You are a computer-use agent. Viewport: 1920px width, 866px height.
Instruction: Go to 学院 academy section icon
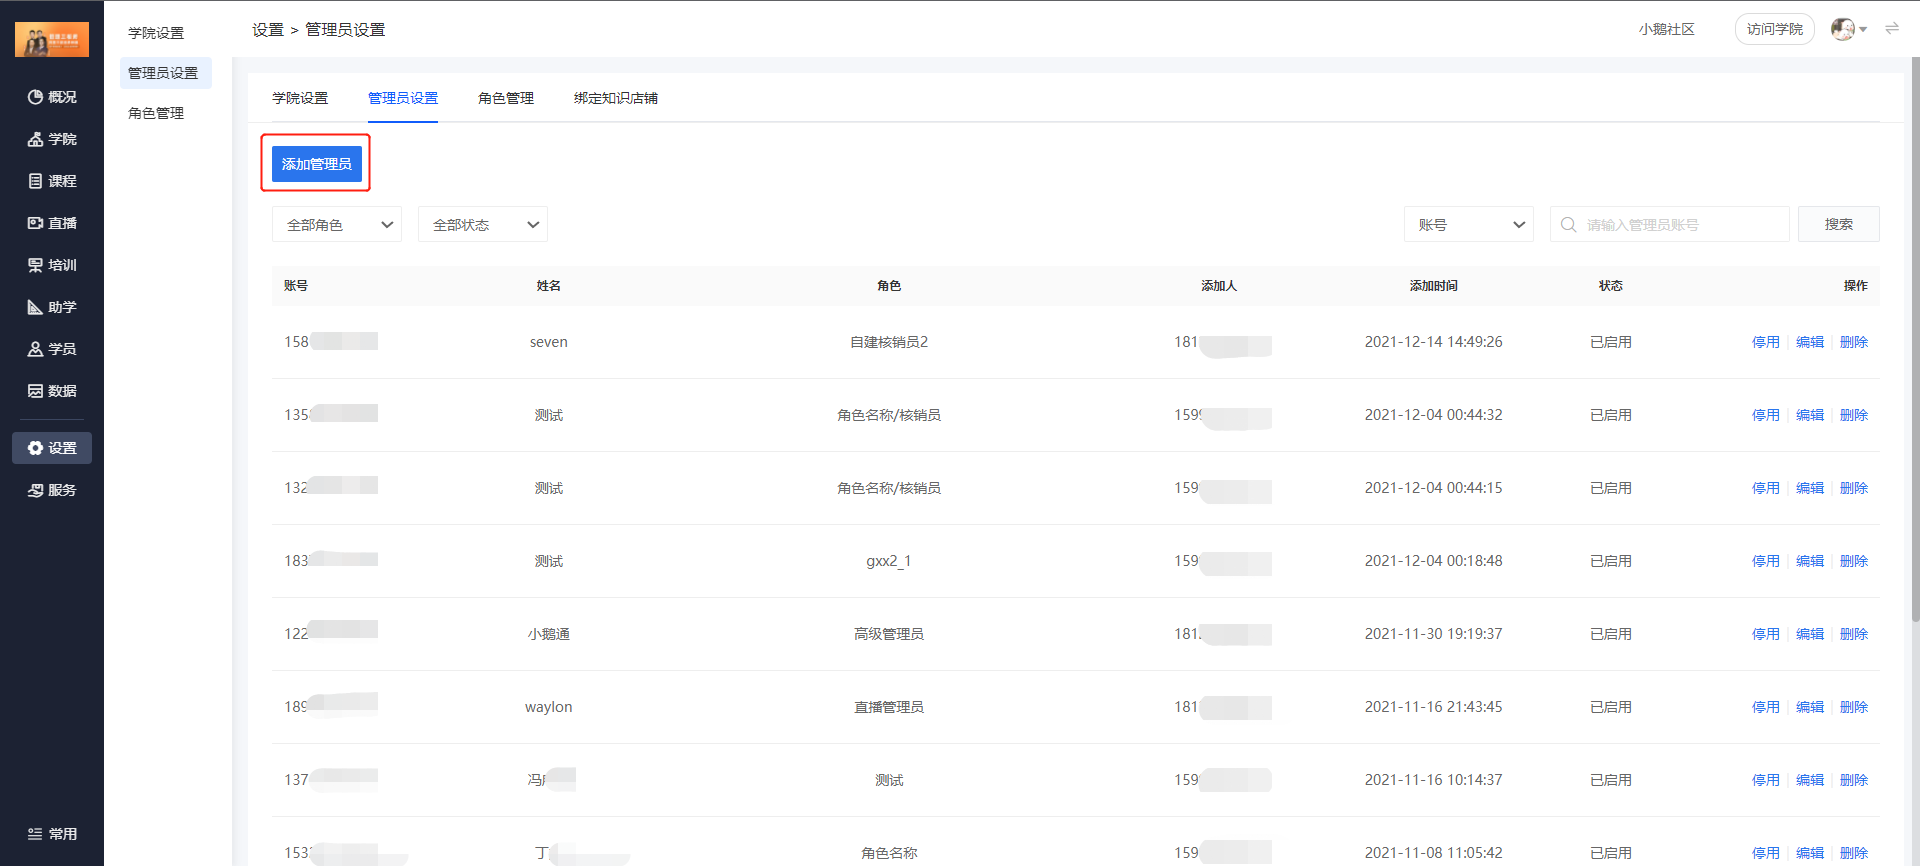pos(35,139)
